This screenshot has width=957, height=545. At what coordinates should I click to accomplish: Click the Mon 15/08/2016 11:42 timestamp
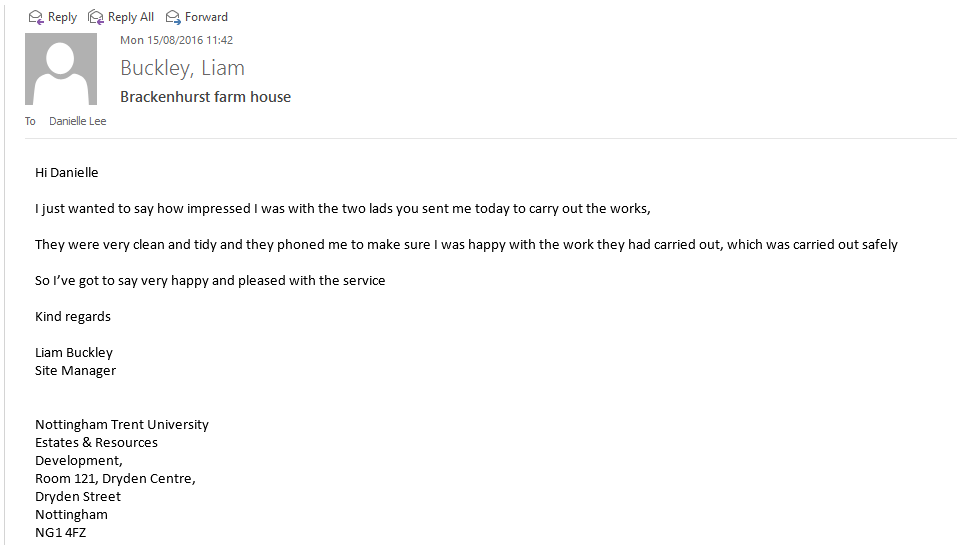(176, 40)
